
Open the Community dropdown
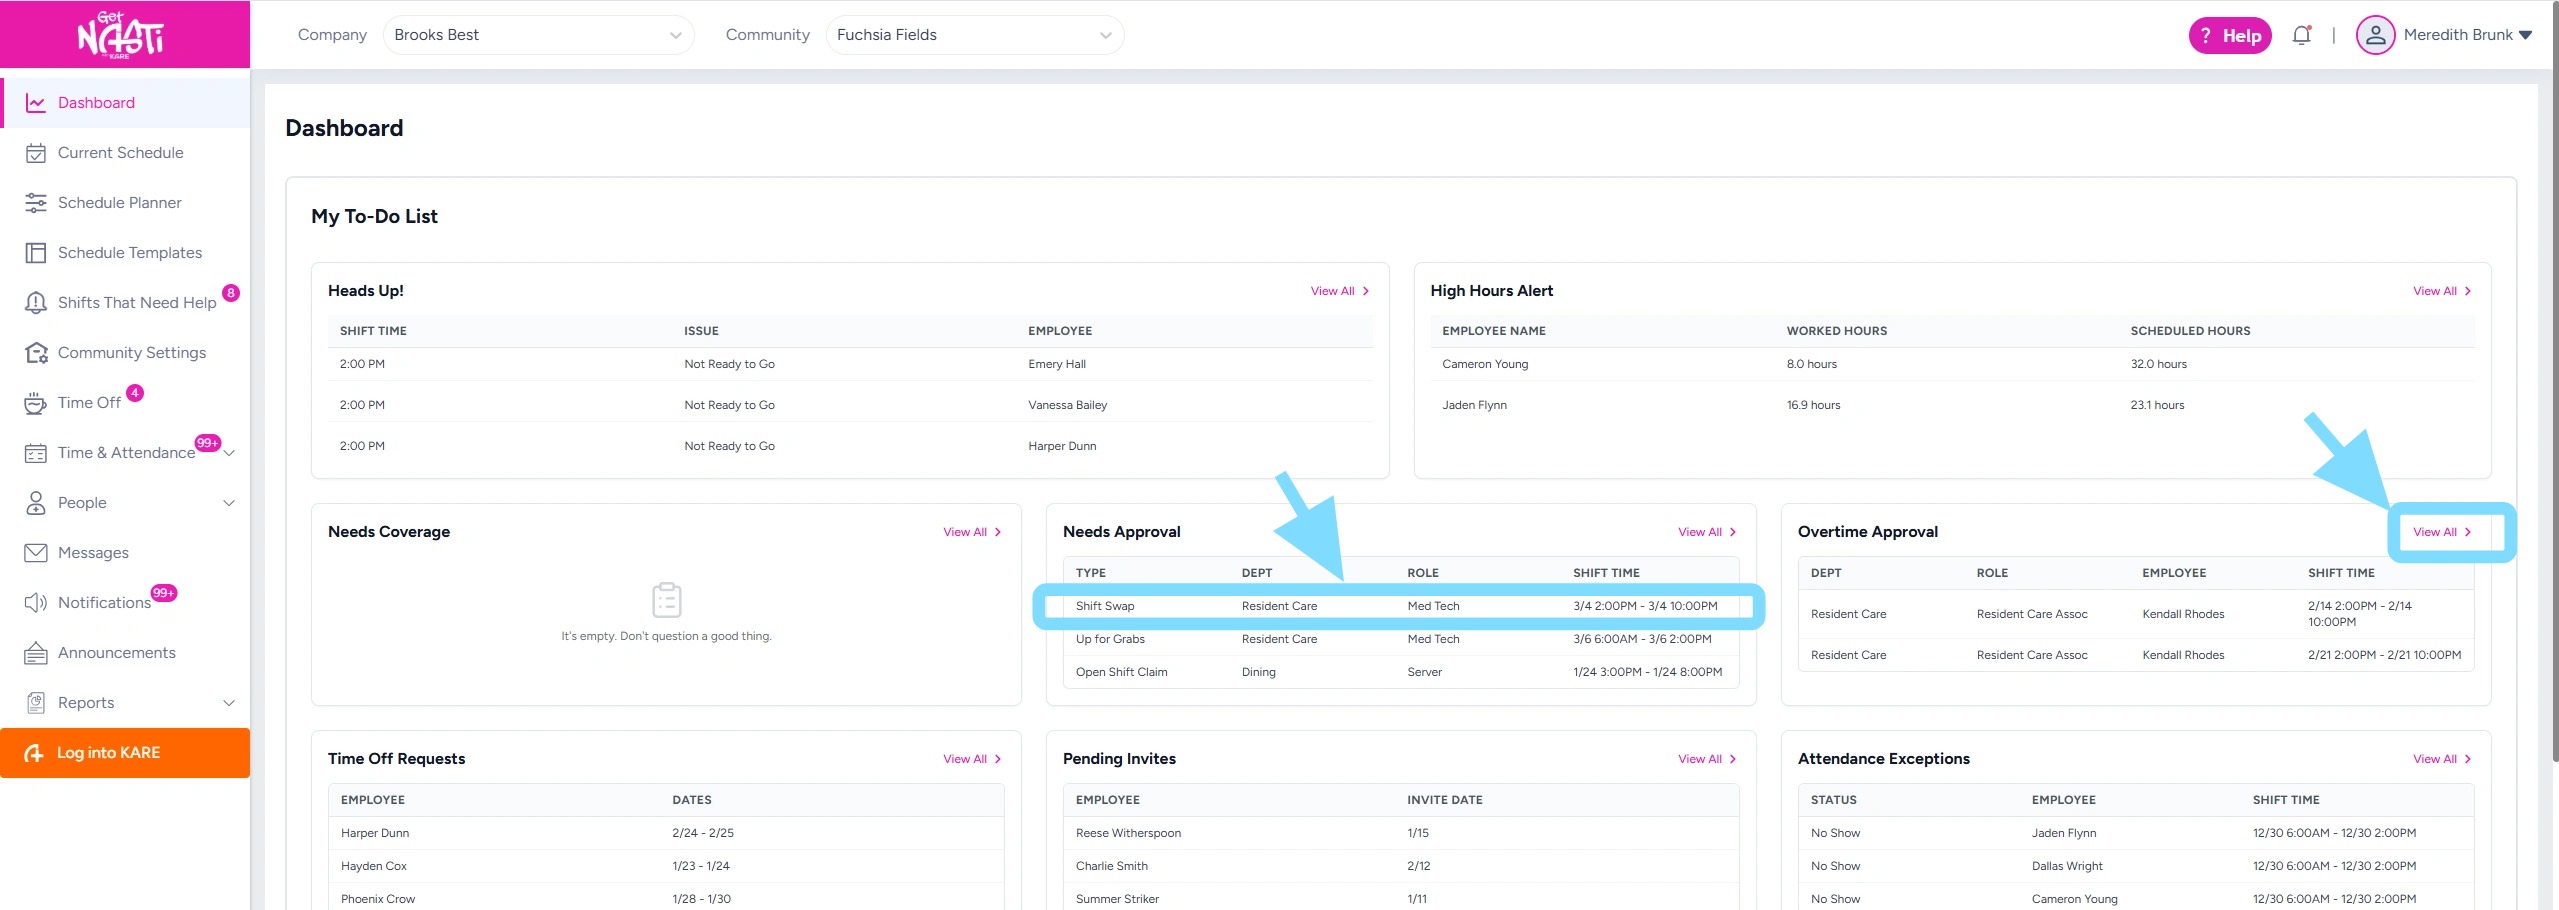[974, 35]
